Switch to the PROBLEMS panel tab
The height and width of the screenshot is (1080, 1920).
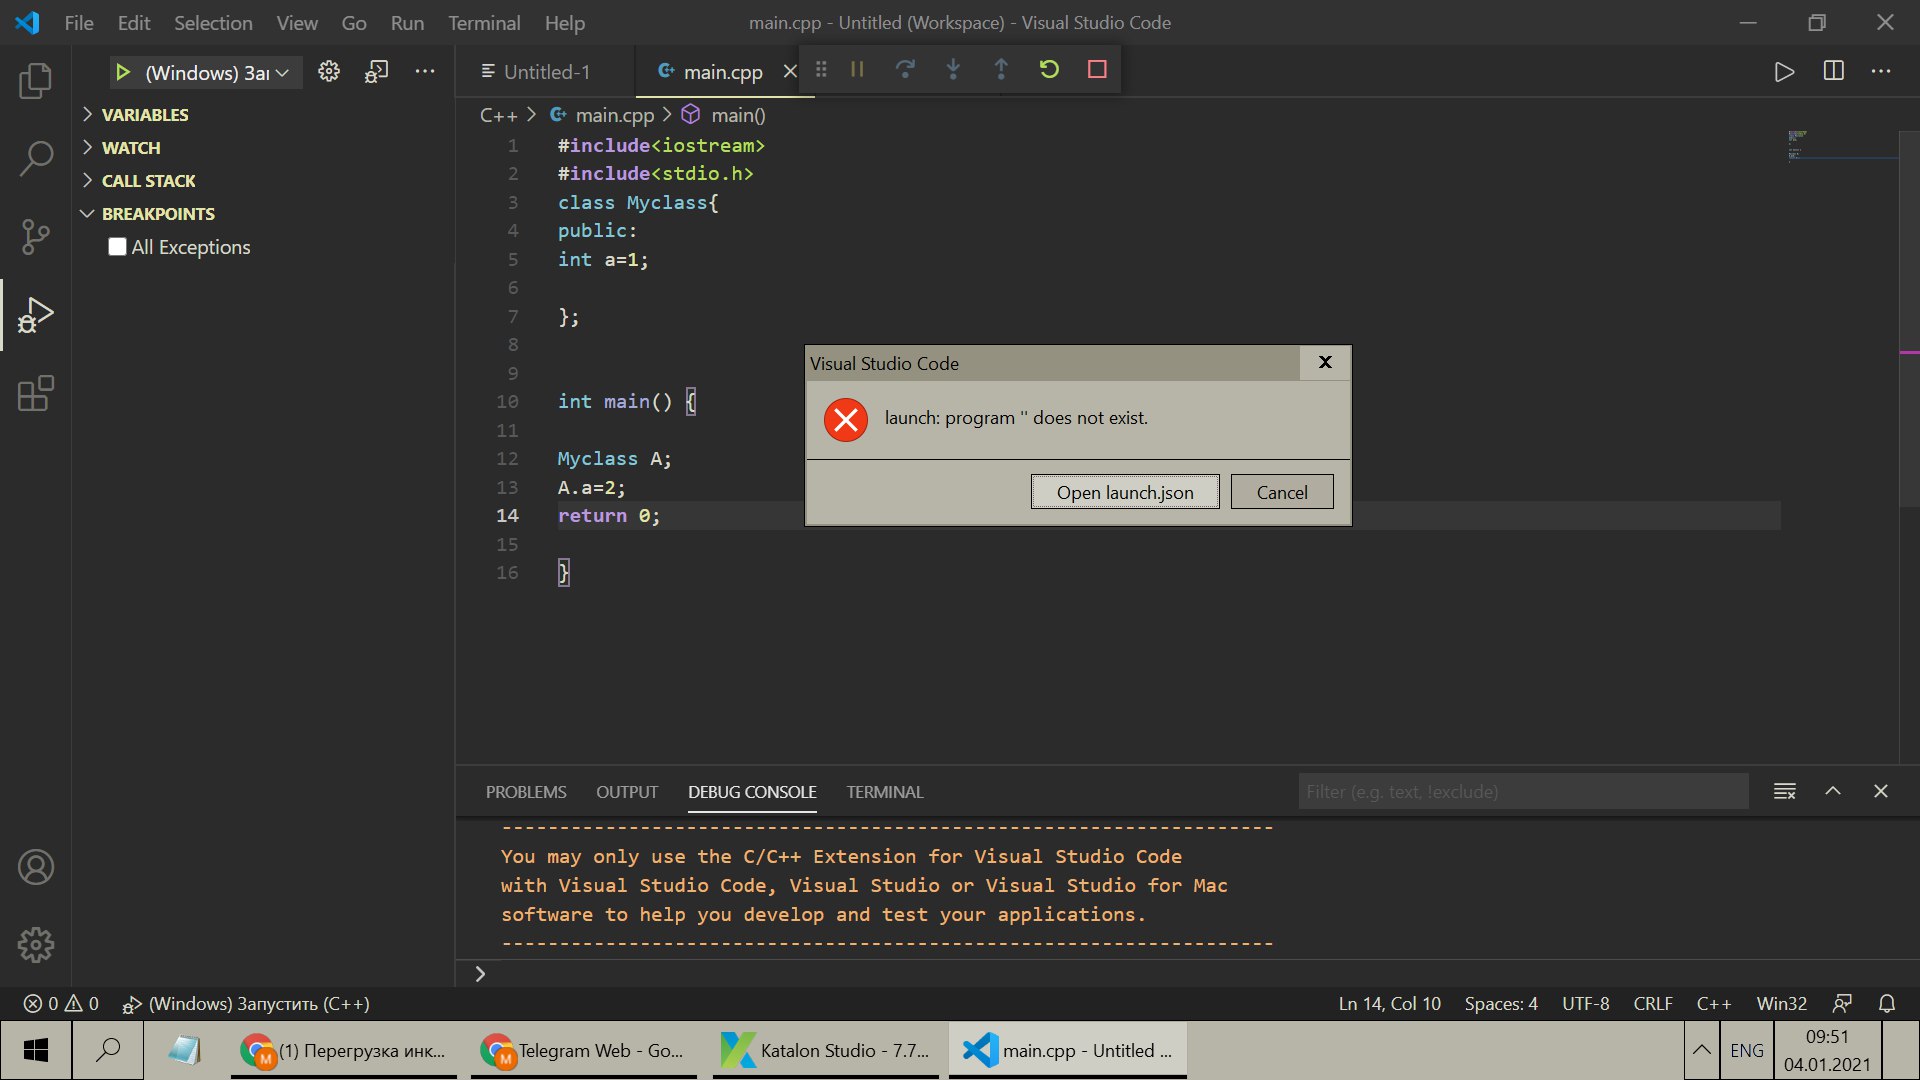click(526, 792)
